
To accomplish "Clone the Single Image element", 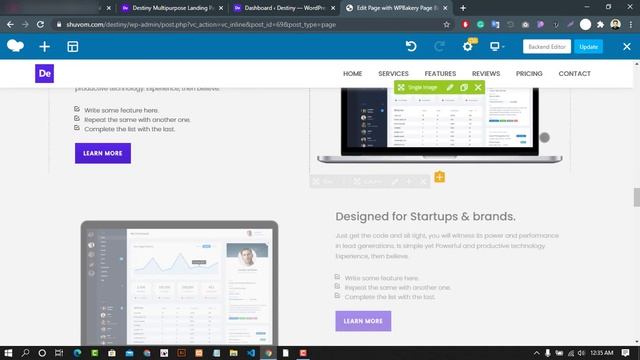I will [x=464, y=87].
